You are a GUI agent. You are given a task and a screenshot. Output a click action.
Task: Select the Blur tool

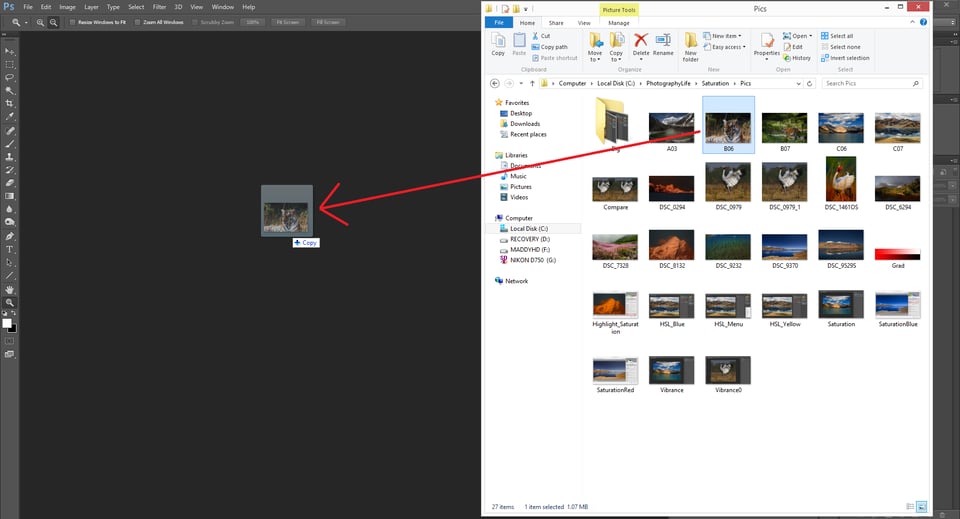point(9,209)
